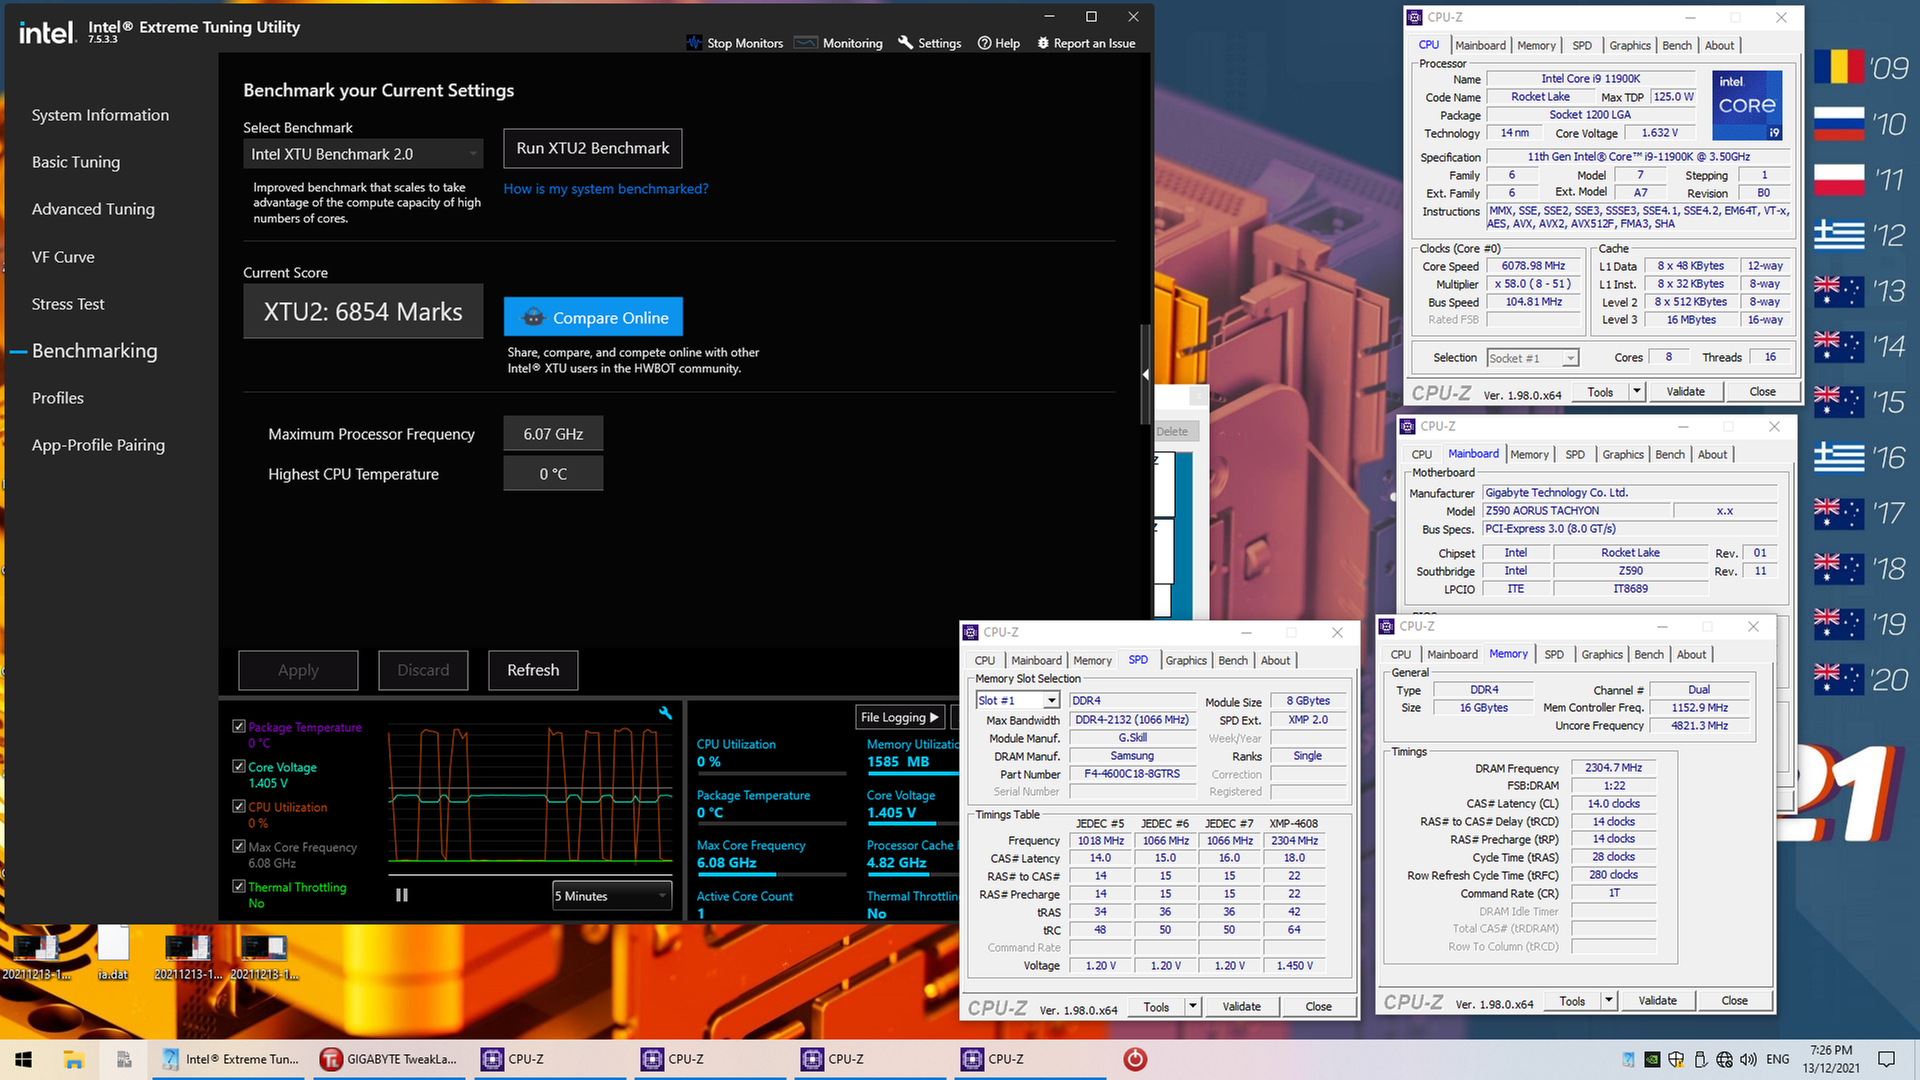Click Run XTU2 Benchmark button

593,148
